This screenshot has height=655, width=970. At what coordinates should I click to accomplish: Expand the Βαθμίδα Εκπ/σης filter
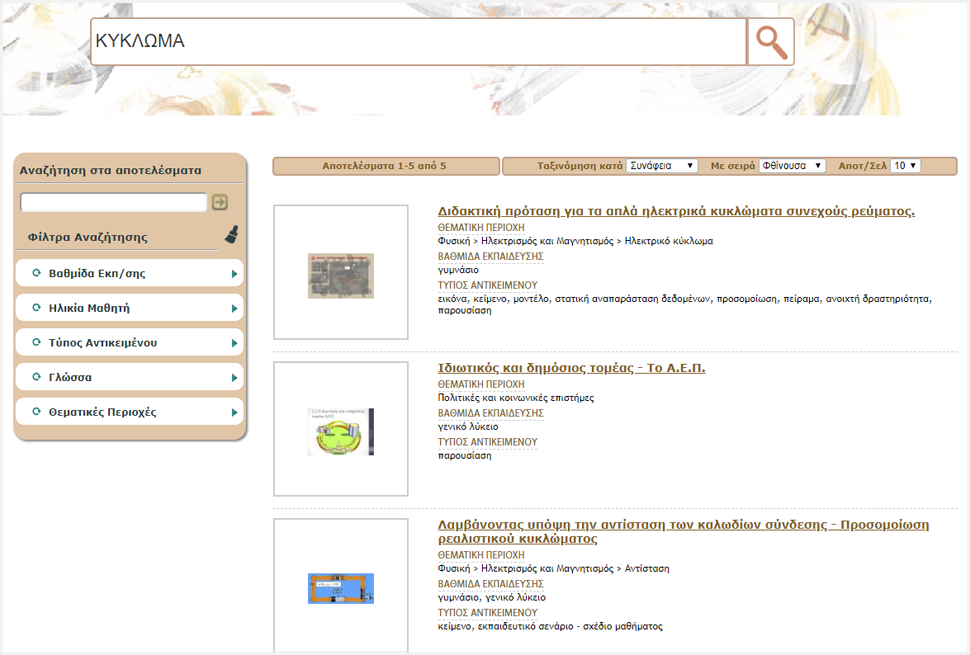click(130, 273)
